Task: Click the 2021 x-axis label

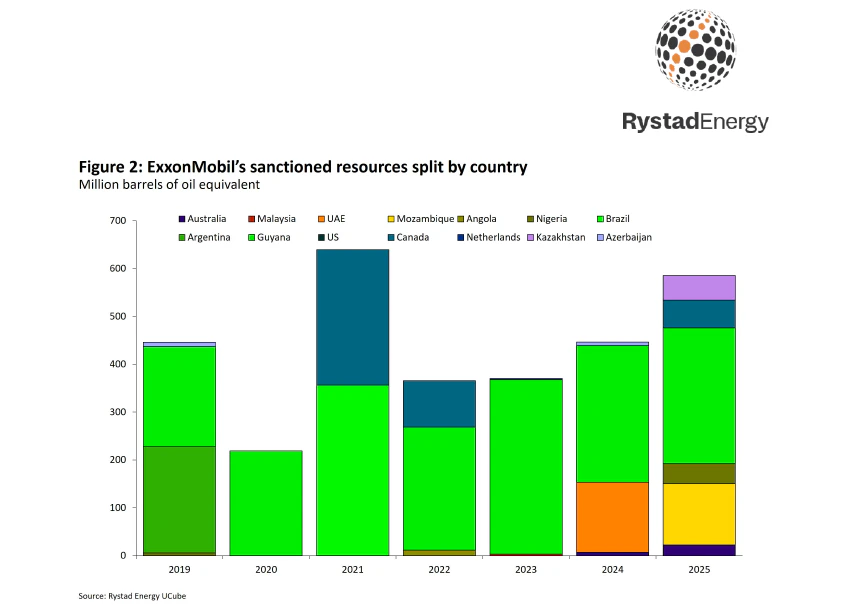Action: pyautogui.click(x=353, y=570)
